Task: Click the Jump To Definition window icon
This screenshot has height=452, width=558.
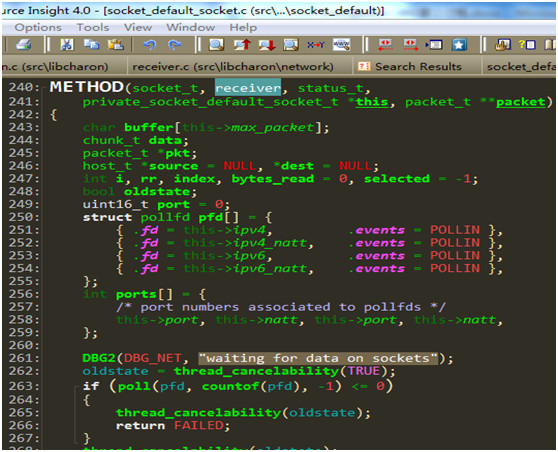Action: (x=434, y=45)
